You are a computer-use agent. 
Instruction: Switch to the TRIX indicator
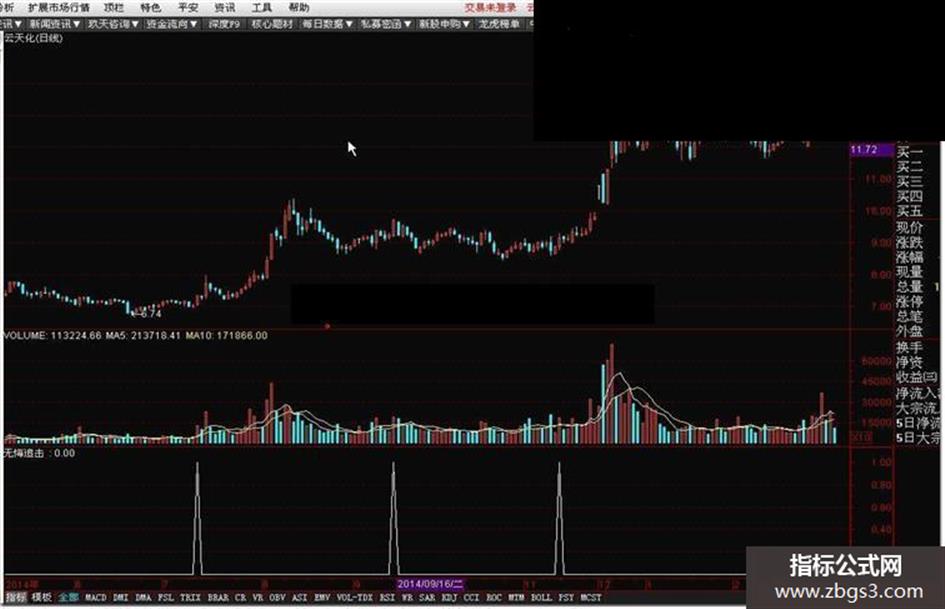[190, 597]
